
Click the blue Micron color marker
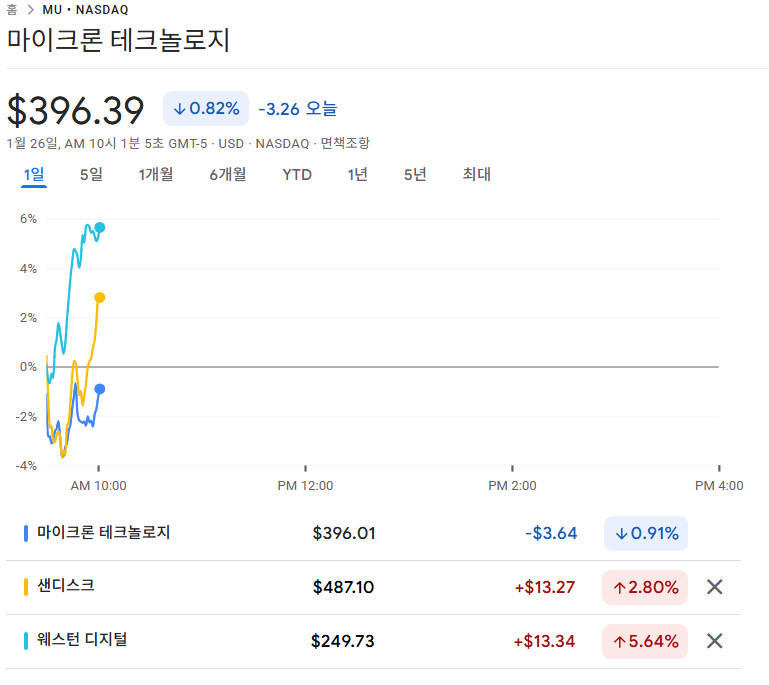click(26, 533)
